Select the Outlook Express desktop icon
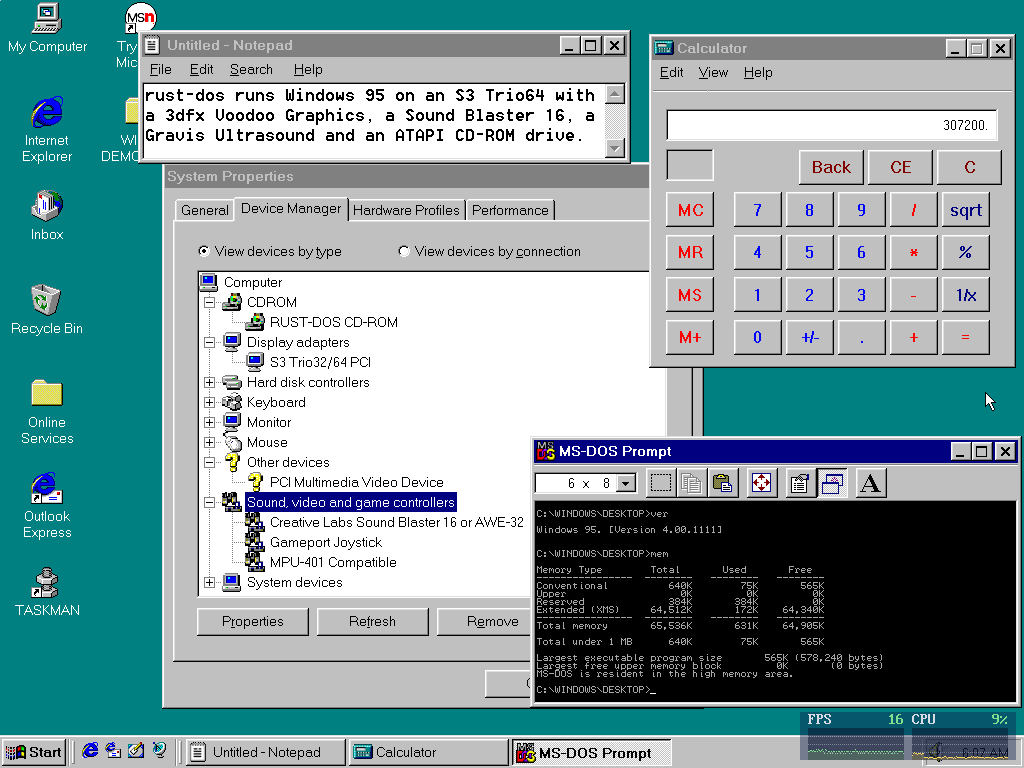The image size is (1024, 768). tap(47, 505)
